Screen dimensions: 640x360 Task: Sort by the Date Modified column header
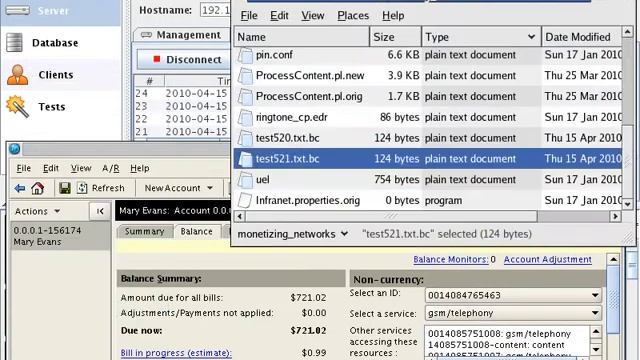[x=581, y=37]
